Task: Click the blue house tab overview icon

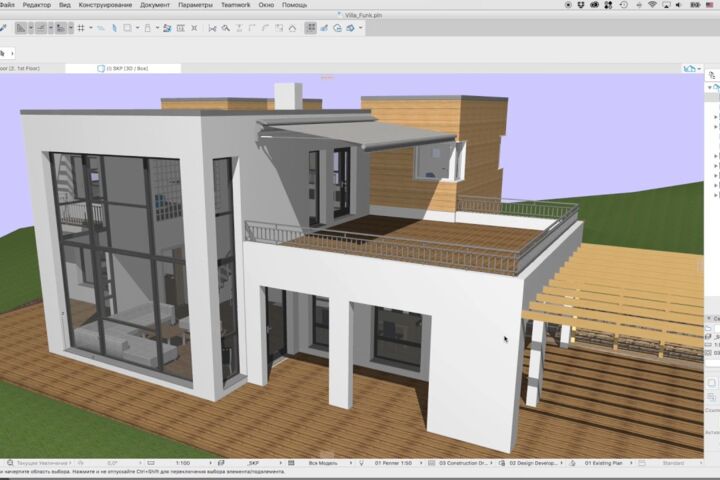Action: 689,68
